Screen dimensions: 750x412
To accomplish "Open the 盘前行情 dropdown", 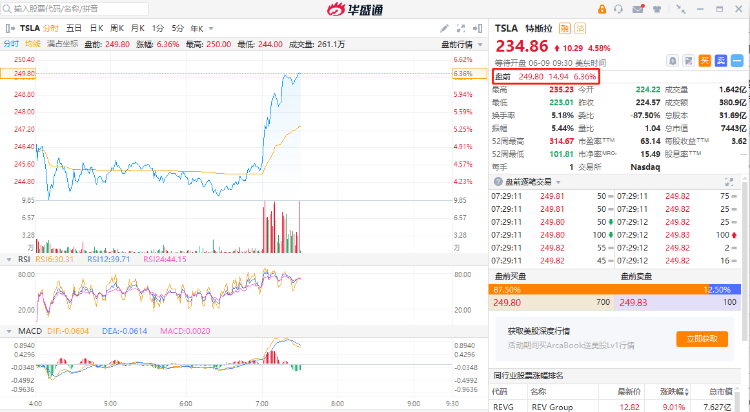I will [x=462, y=45].
